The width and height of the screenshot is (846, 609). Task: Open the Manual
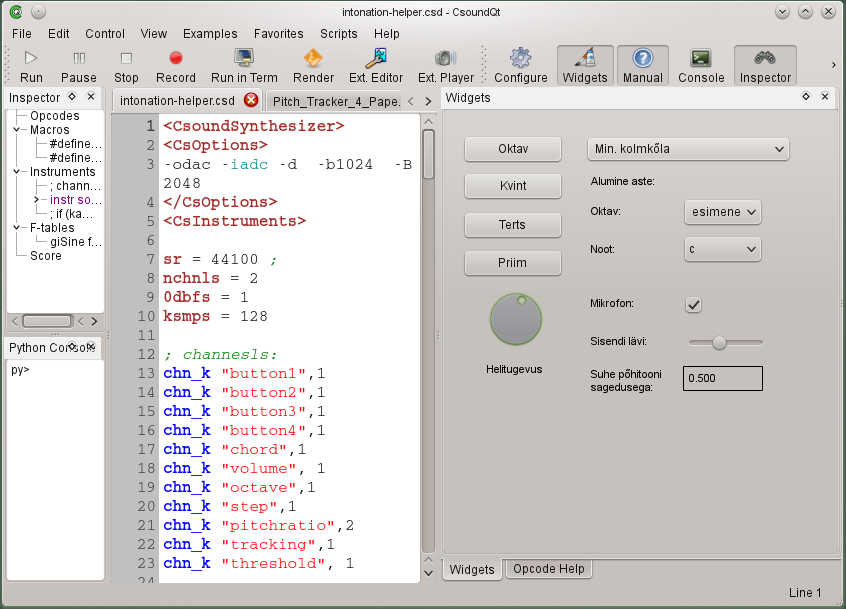(643, 66)
